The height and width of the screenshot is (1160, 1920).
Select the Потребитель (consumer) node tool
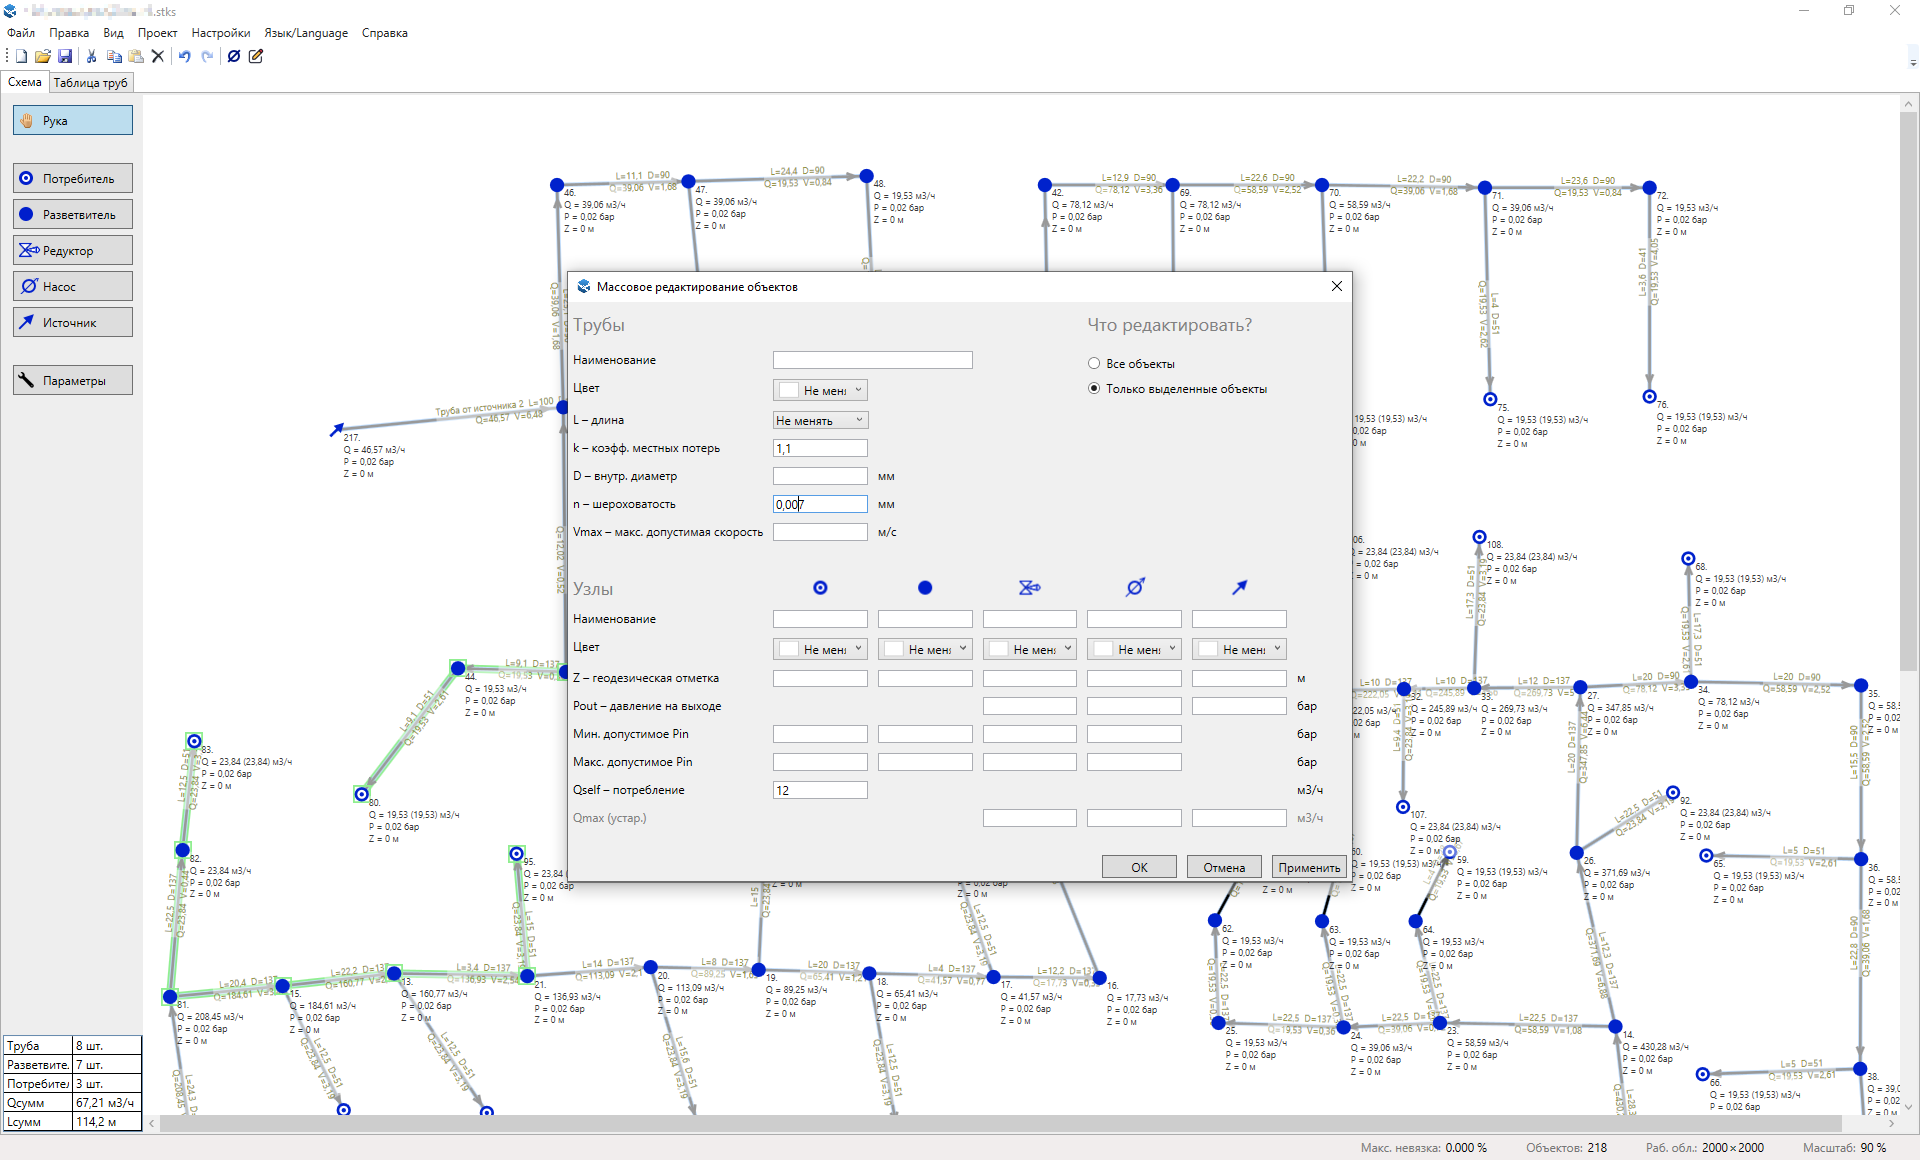73,179
